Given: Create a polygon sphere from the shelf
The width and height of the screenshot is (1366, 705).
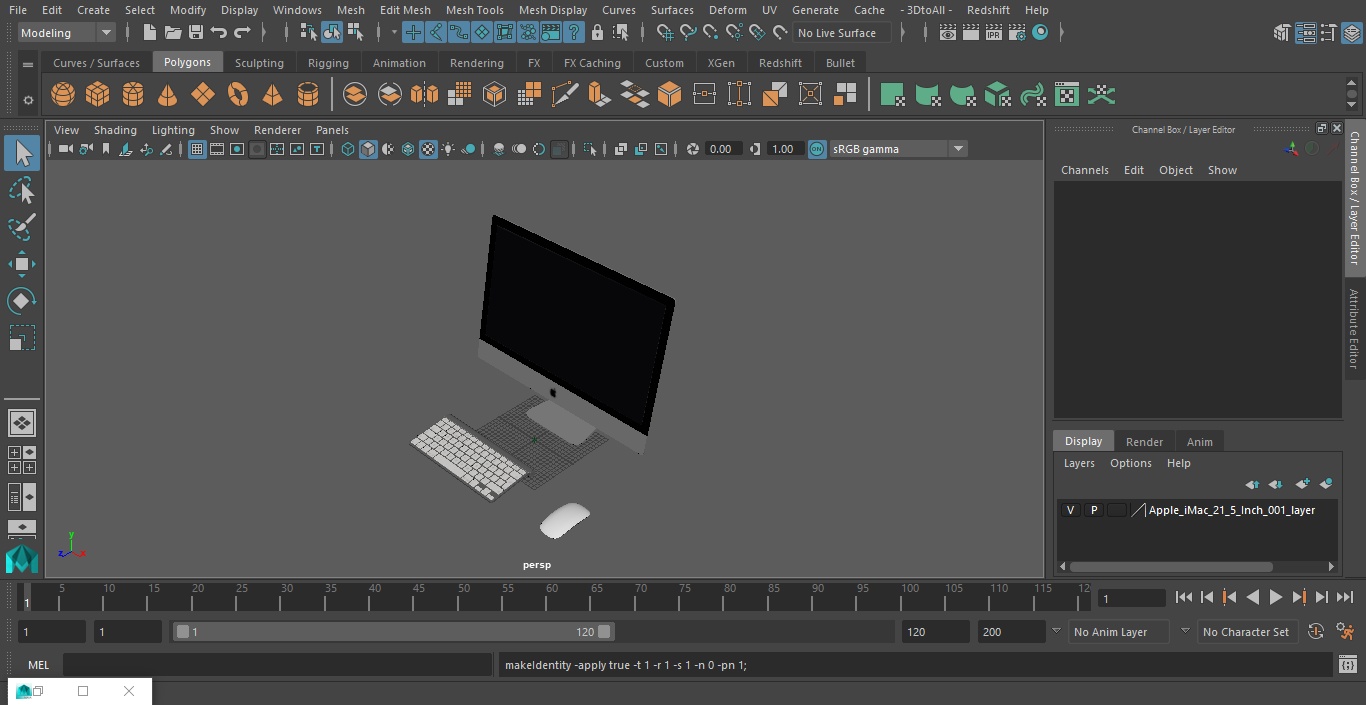Looking at the screenshot, I should point(63,95).
